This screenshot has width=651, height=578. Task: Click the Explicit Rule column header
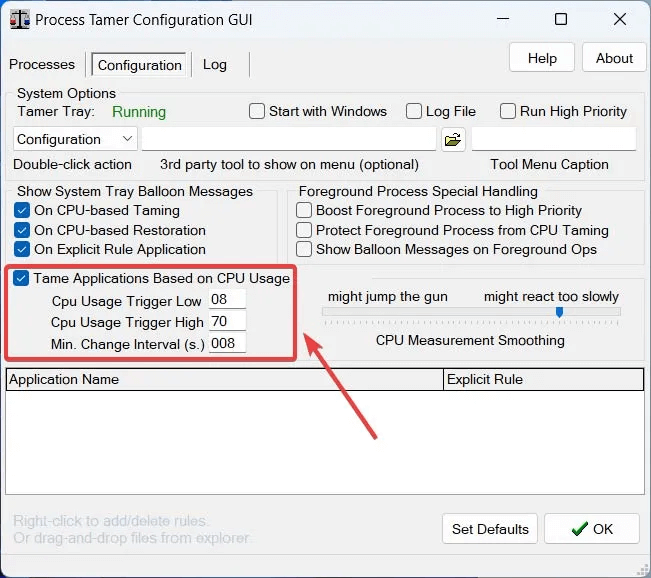[543, 380]
